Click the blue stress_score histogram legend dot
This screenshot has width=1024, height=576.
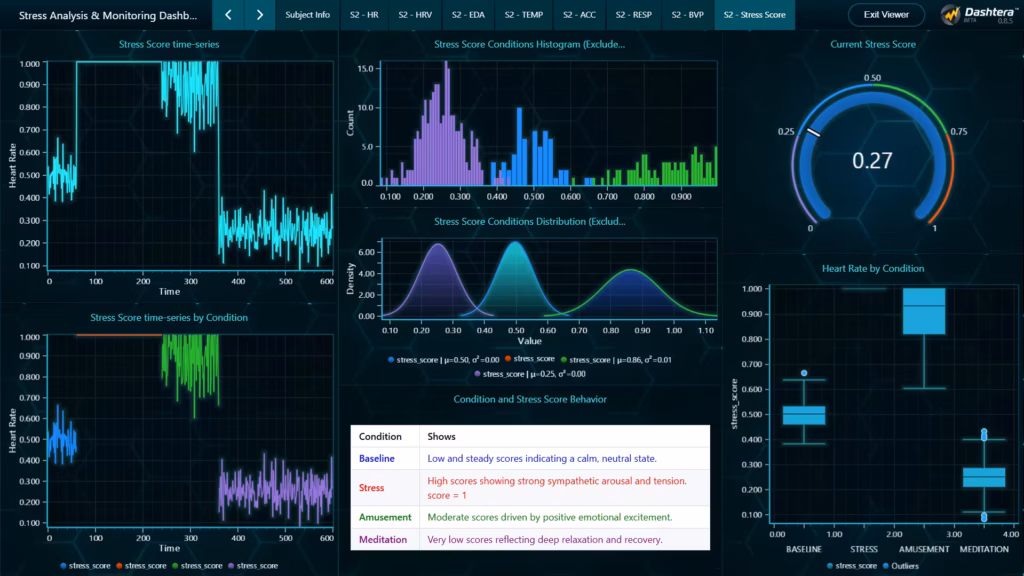click(x=392, y=358)
